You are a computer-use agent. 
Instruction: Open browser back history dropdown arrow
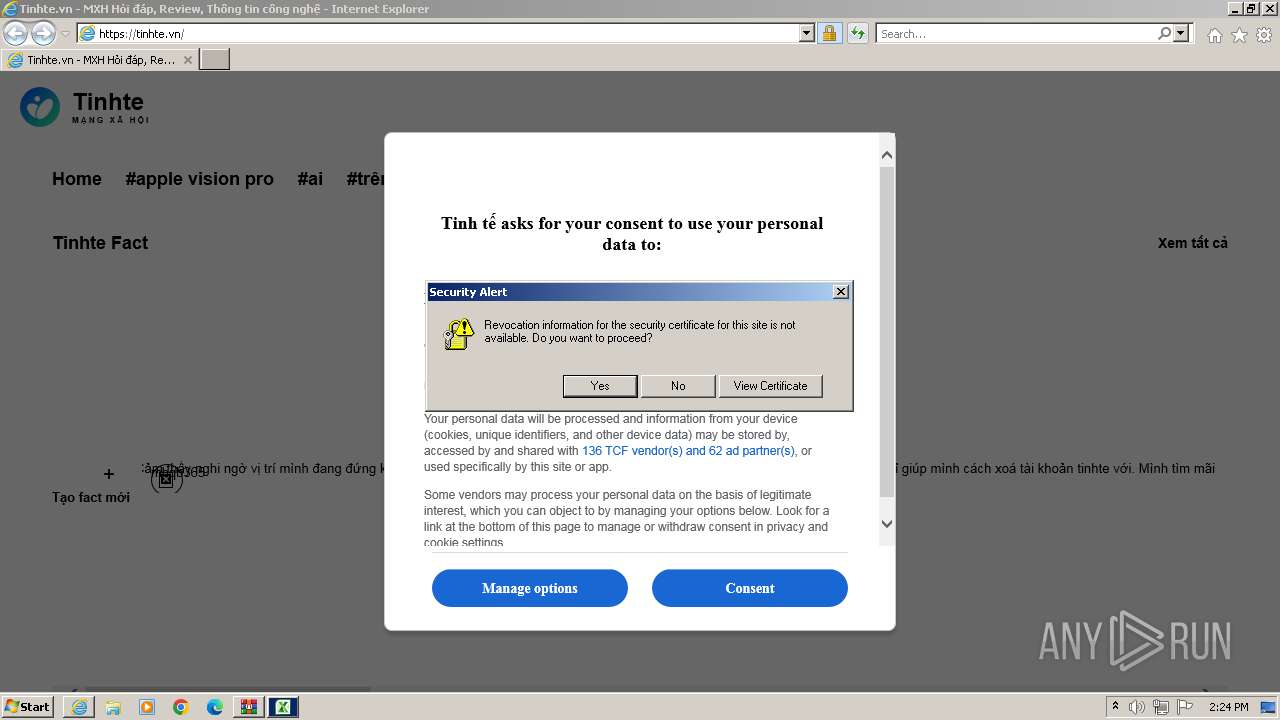pyautogui.click(x=65, y=34)
